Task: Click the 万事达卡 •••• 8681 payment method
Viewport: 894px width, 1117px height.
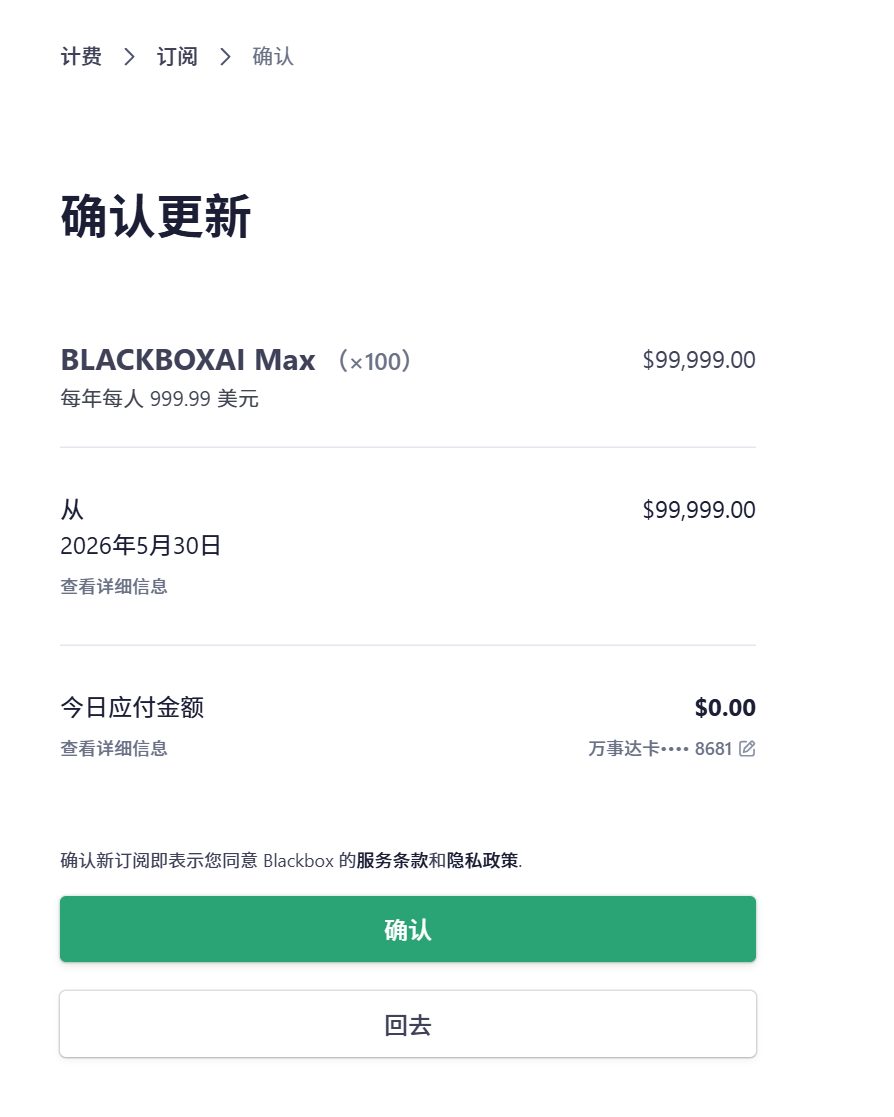Action: tap(660, 749)
